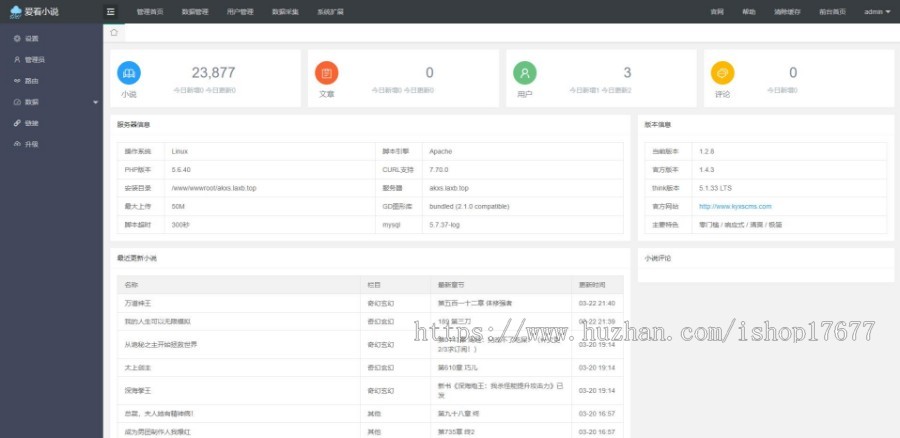Screen dimensions: 900x438
Task: Click the update time 03-22 21:40
Action: point(597,303)
